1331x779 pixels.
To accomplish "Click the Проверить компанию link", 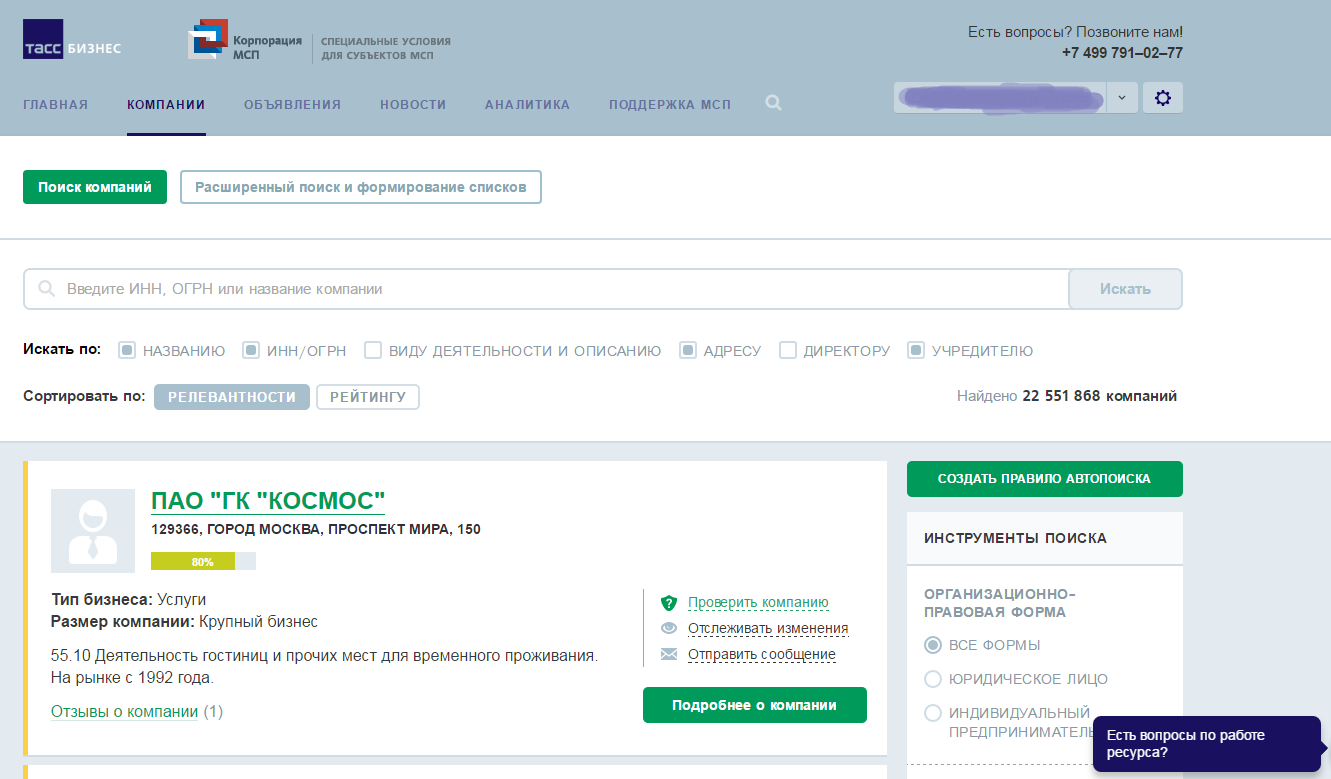I will coord(758,603).
